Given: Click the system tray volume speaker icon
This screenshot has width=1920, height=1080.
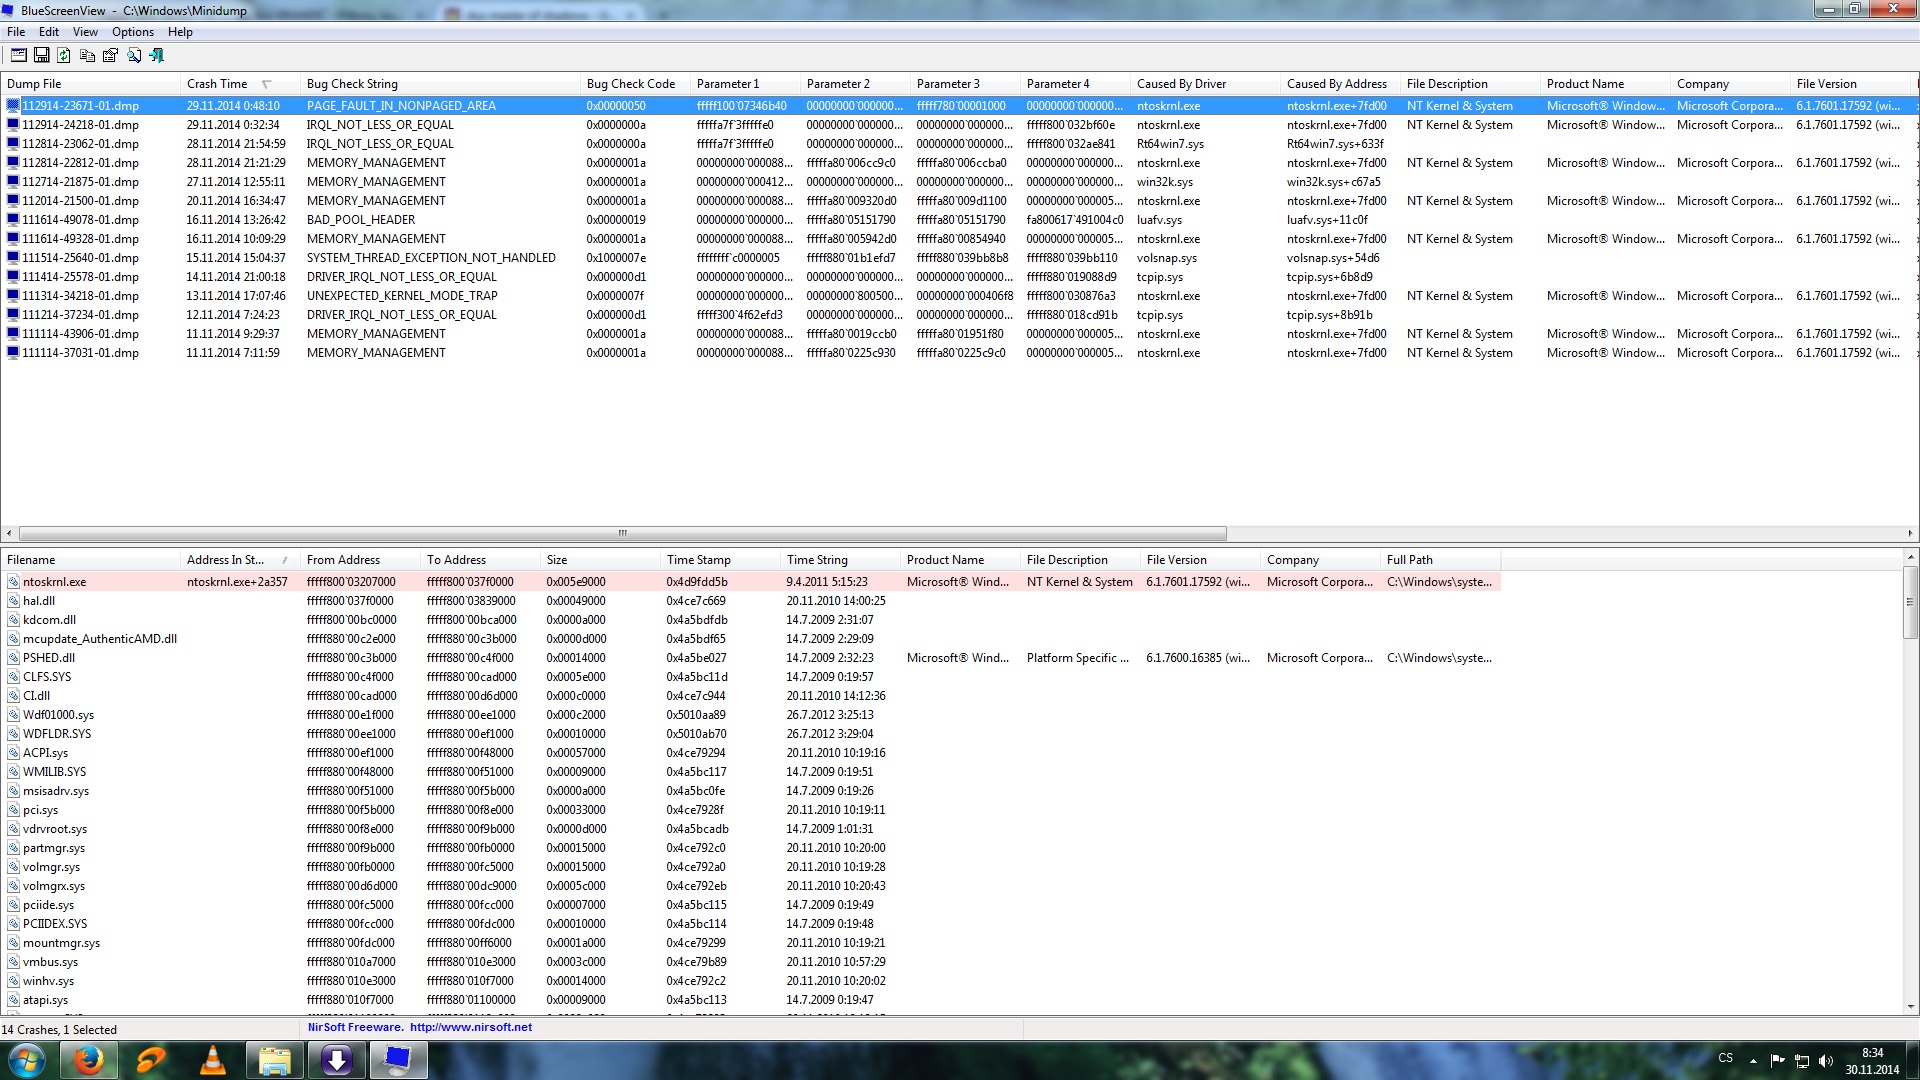Looking at the screenshot, I should pos(1825,1060).
